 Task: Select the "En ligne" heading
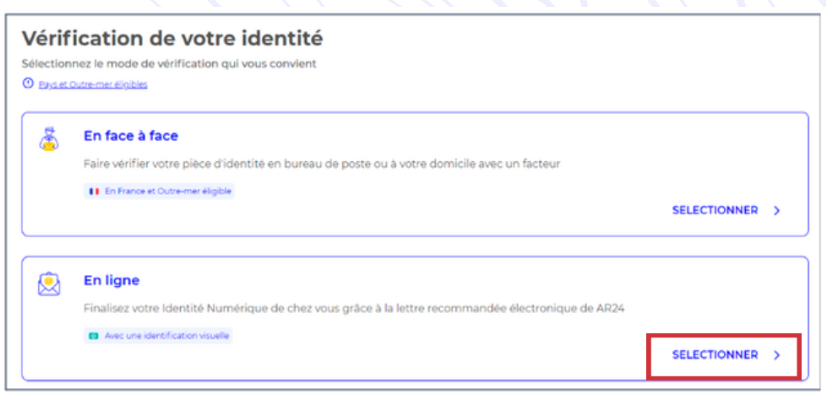112,281
